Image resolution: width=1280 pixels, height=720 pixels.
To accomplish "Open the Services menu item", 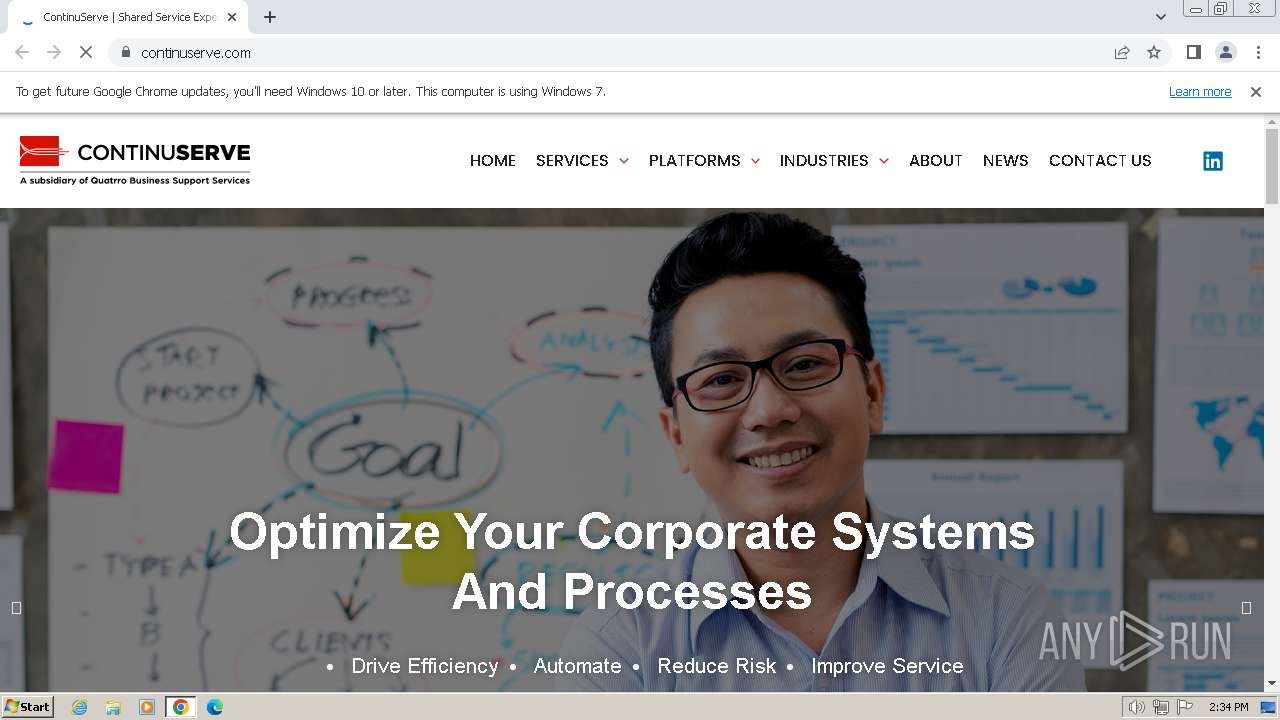I will [x=572, y=161].
